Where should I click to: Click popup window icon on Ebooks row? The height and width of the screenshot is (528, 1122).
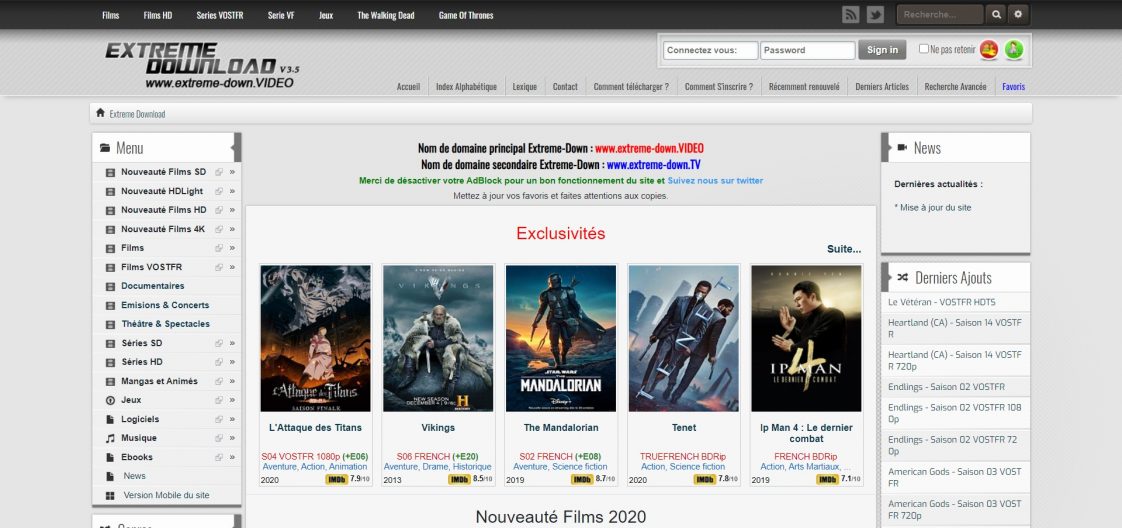[219, 457]
